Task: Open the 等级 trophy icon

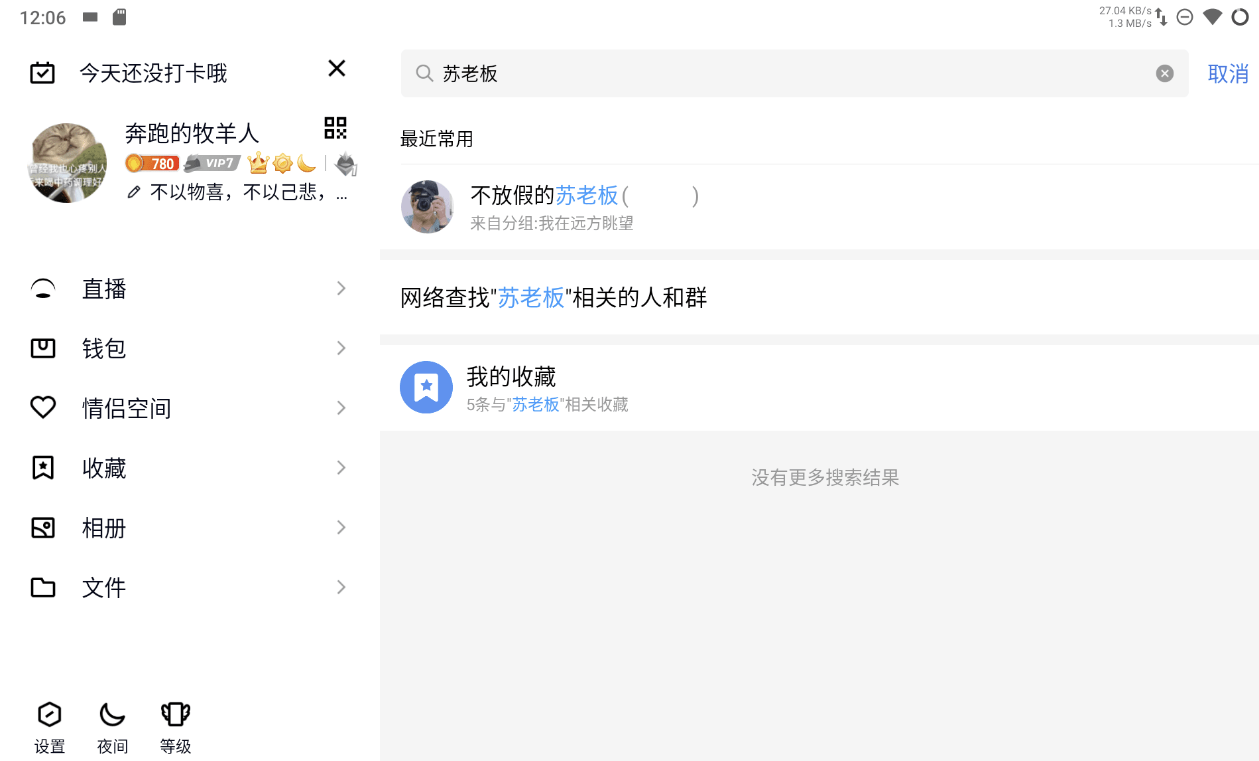Action: click(175, 727)
